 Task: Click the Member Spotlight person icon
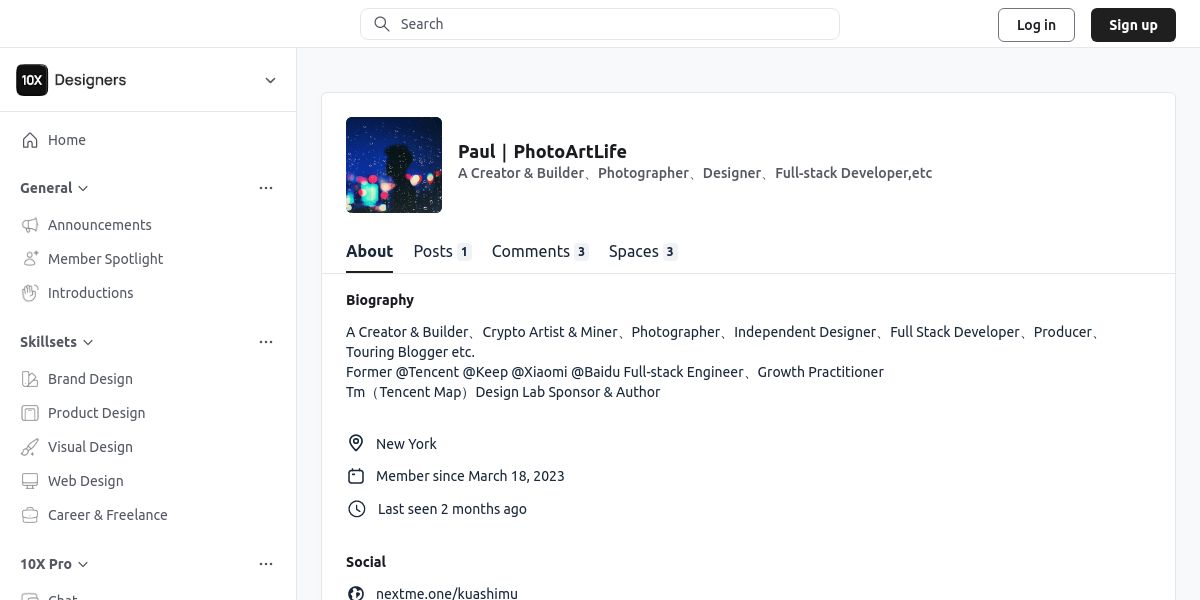(x=30, y=259)
